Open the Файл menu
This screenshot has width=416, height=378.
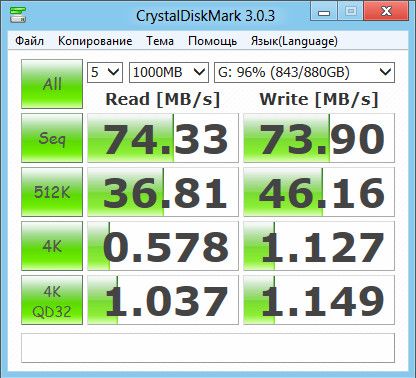coord(29,41)
